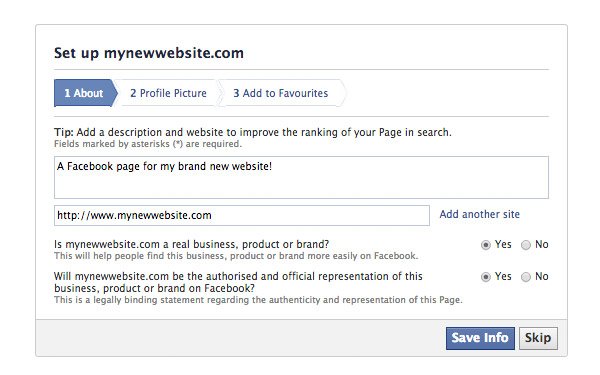Click into the page description text area

(301, 177)
